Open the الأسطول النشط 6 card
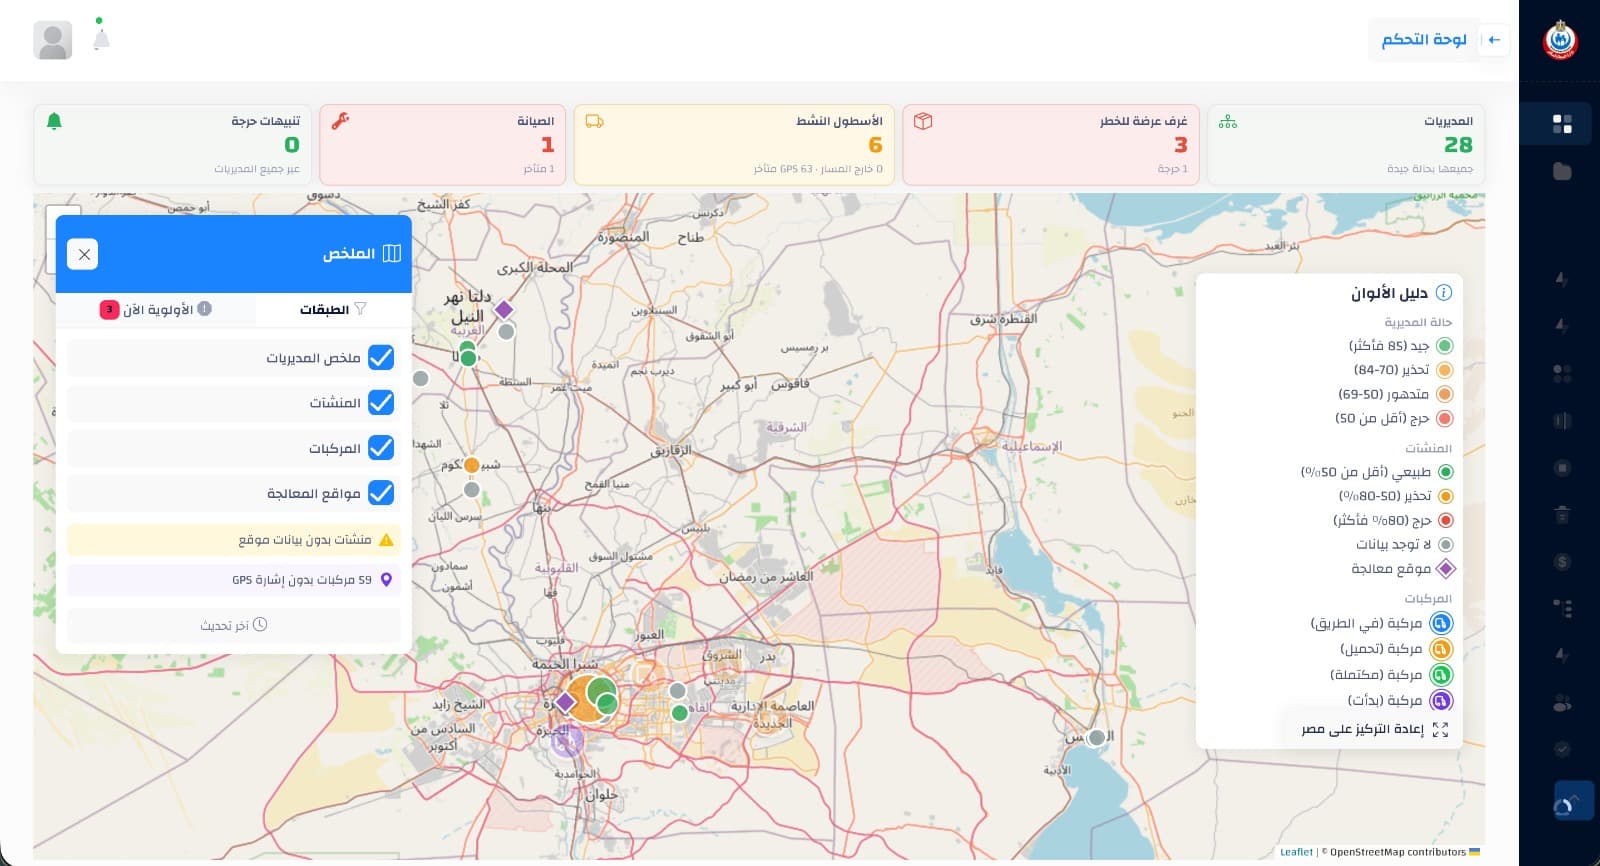Image resolution: width=1600 pixels, height=866 pixels. click(734, 145)
